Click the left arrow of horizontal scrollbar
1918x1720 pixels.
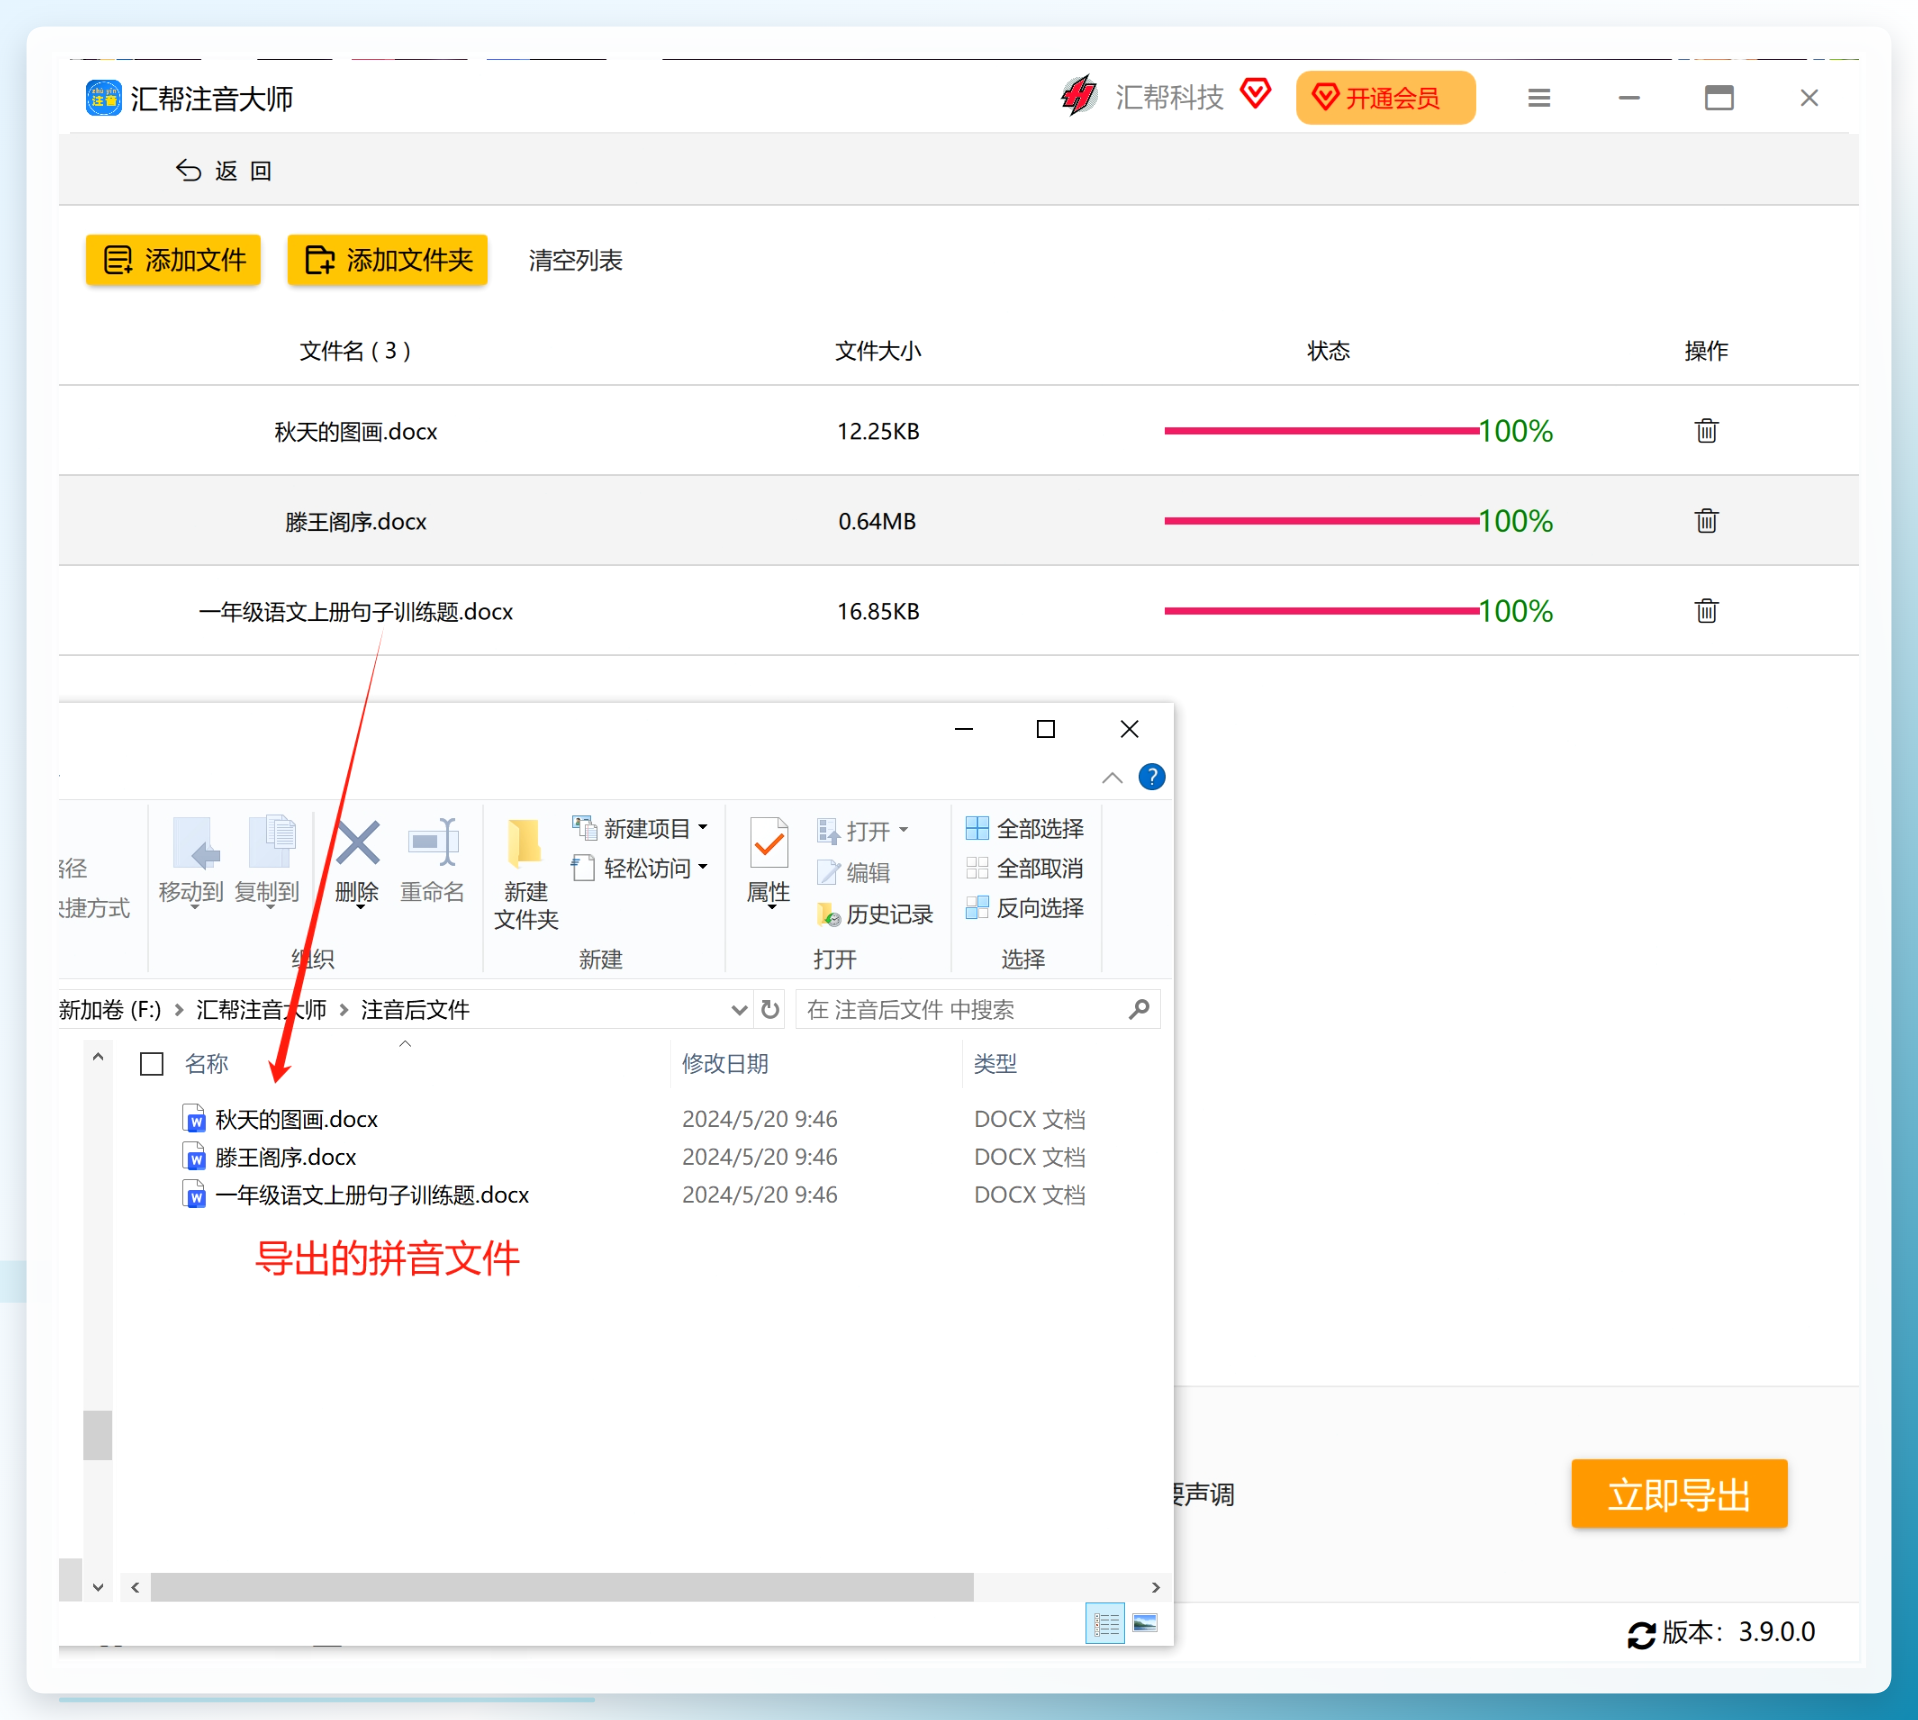pos(135,1587)
